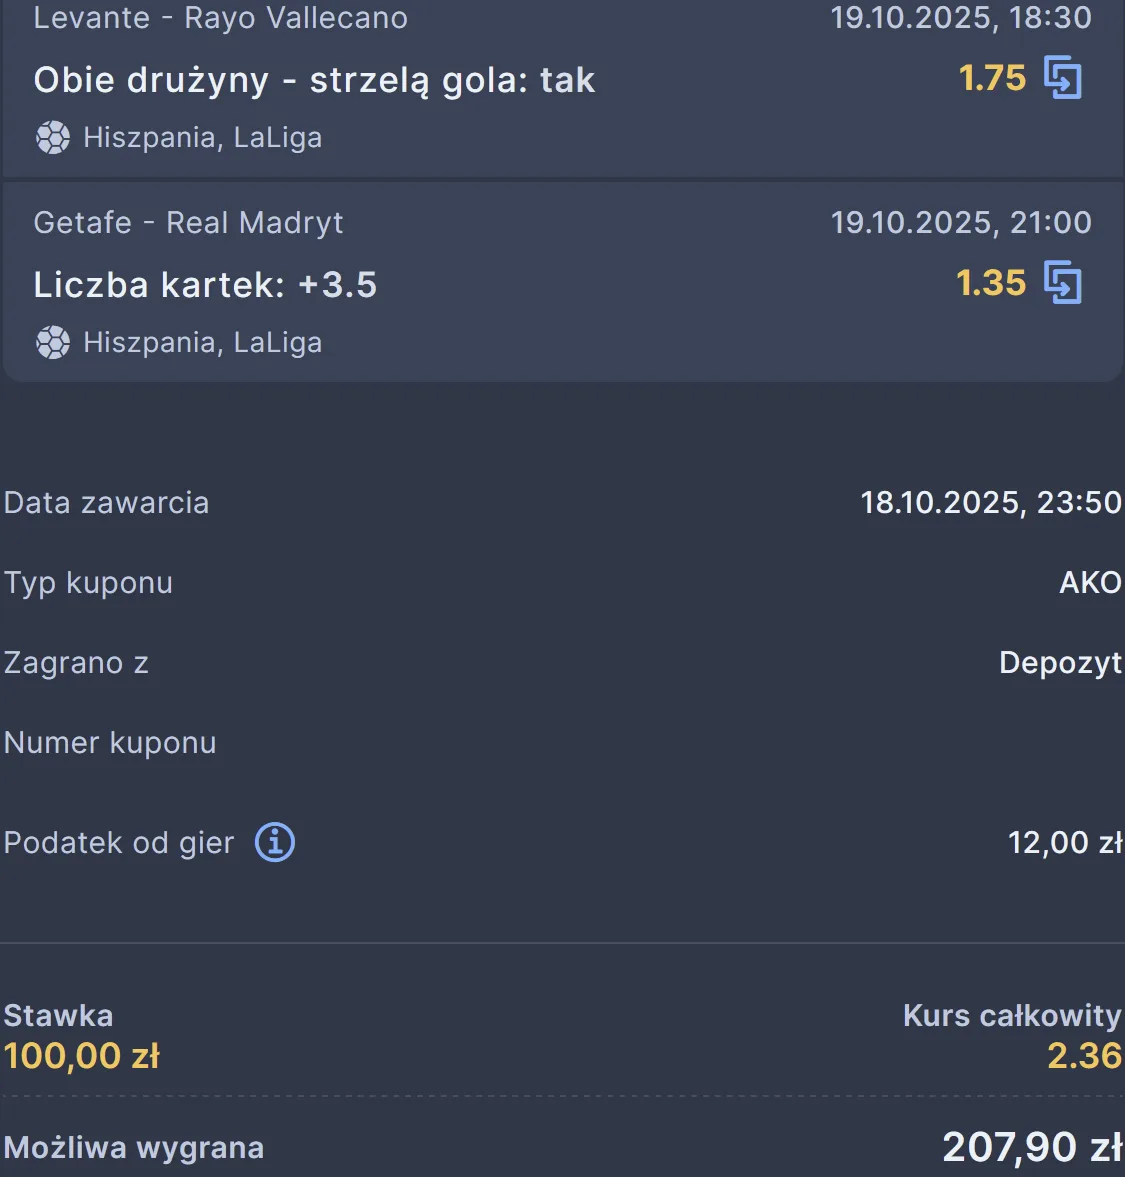This screenshot has height=1177, width=1125.
Task: Open info about Podatek od gier
Action: 275,843
